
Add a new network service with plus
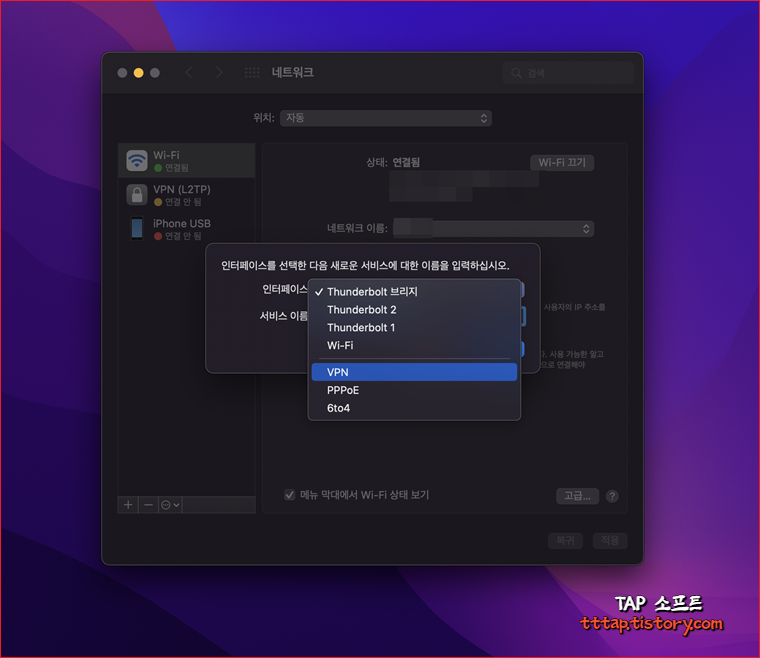point(128,505)
